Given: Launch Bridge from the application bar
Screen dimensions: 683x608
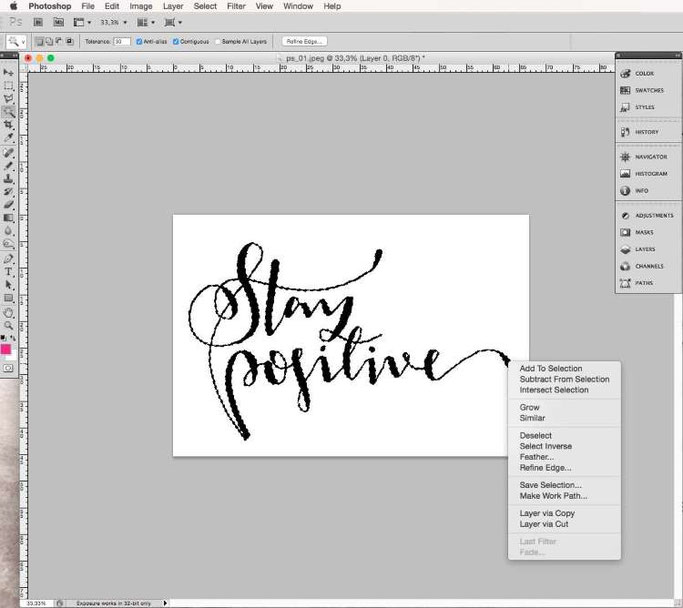Looking at the screenshot, I should (38, 22).
